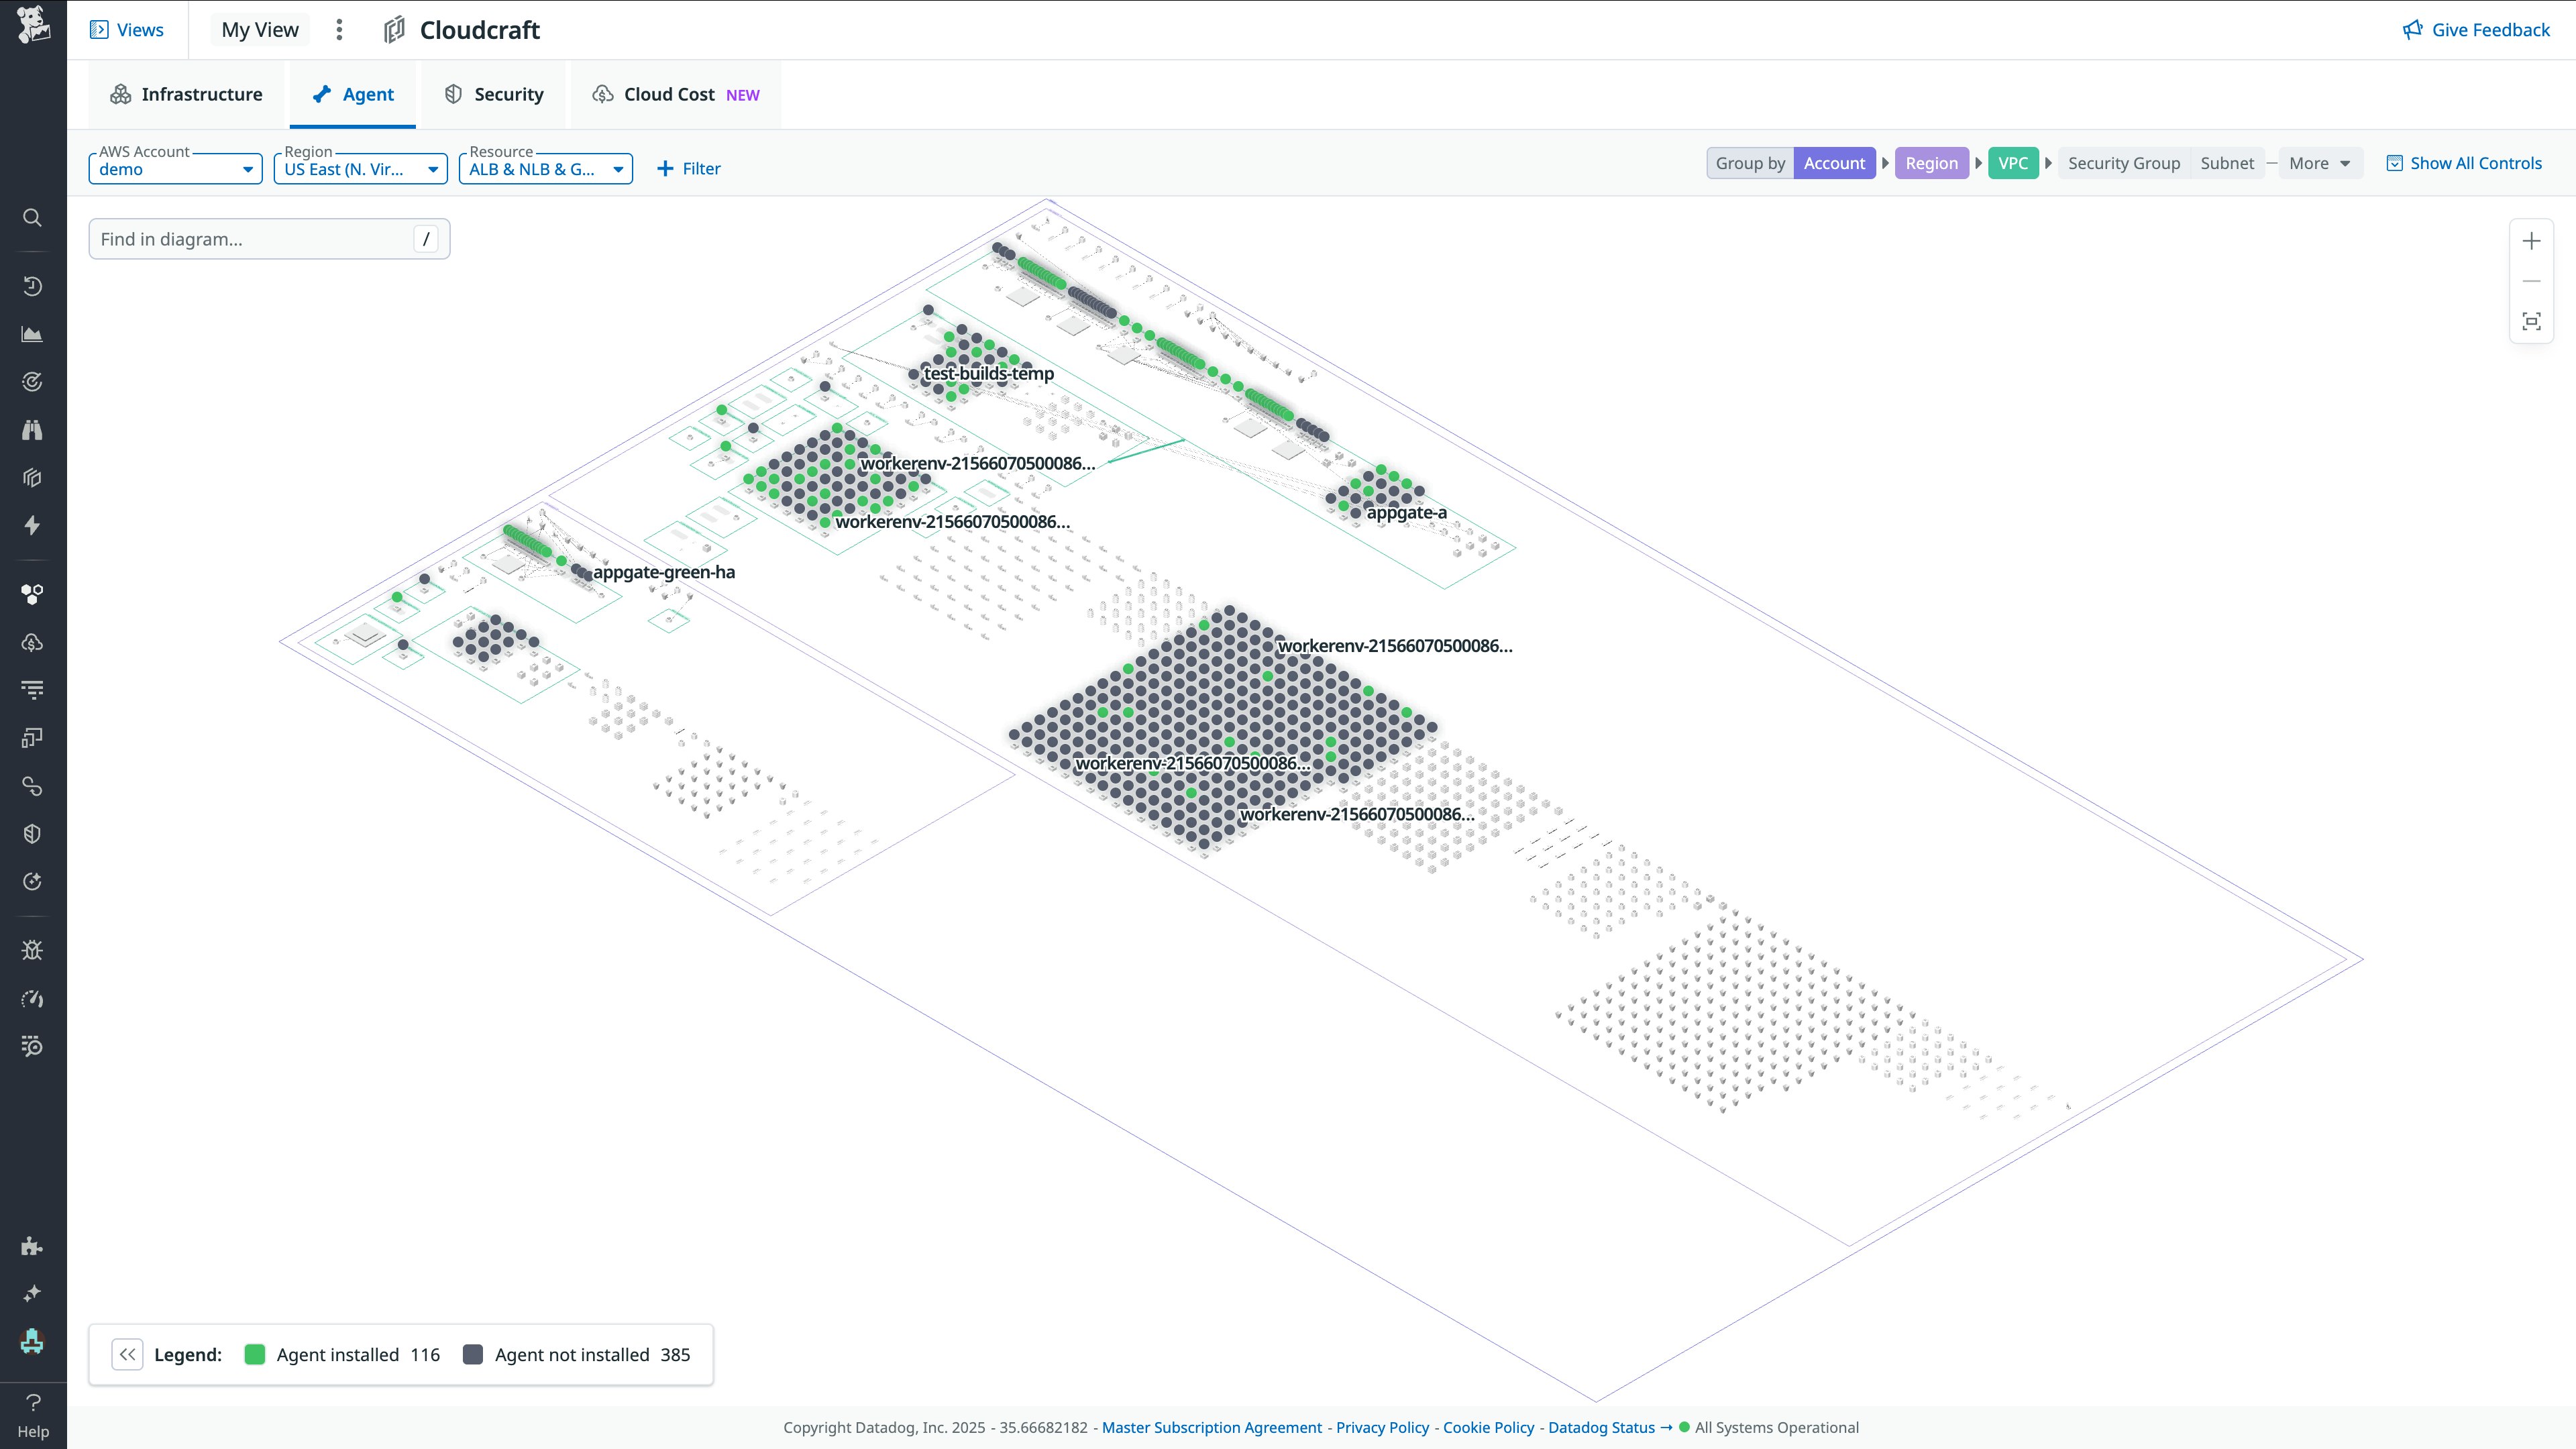The image size is (2576, 1449).
Task: Click the zoom in plus button
Action: click(x=2531, y=241)
